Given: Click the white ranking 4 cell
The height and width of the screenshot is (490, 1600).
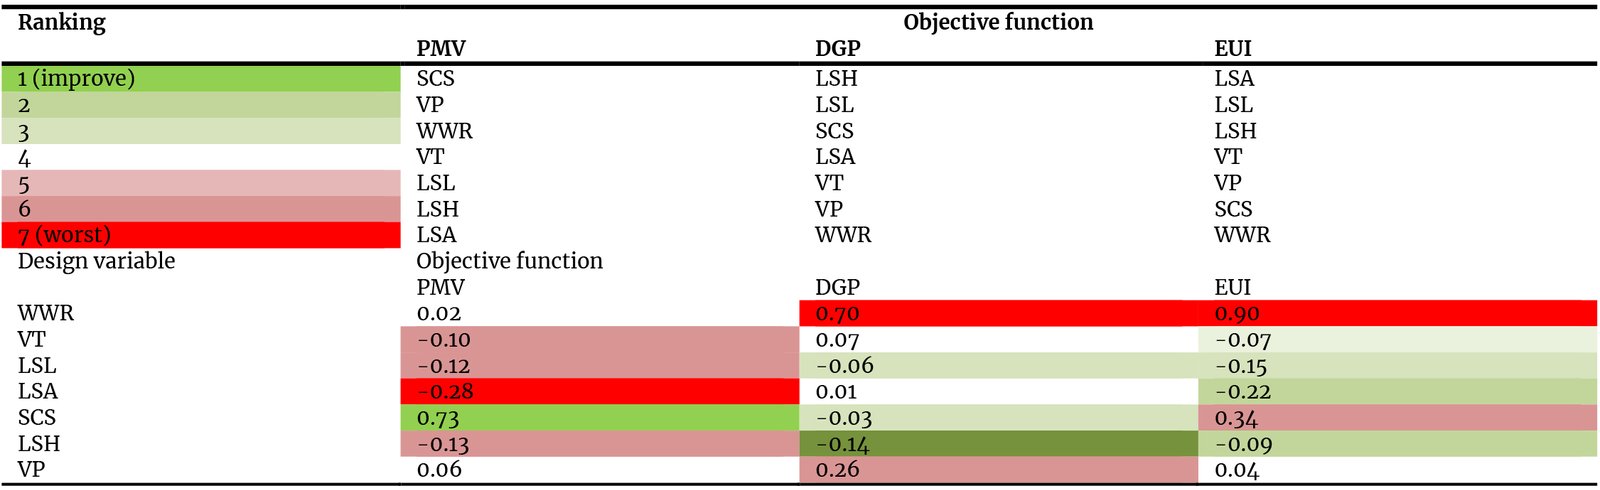Looking at the screenshot, I should [200, 158].
